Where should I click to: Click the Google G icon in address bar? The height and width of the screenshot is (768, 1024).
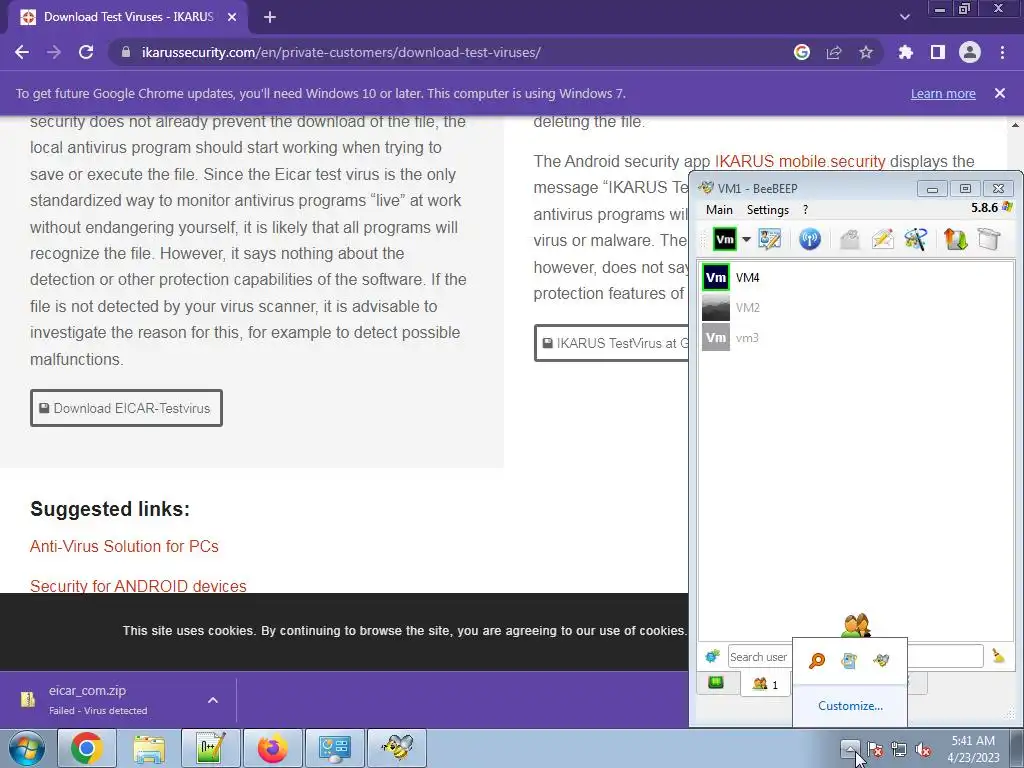pyautogui.click(x=802, y=52)
